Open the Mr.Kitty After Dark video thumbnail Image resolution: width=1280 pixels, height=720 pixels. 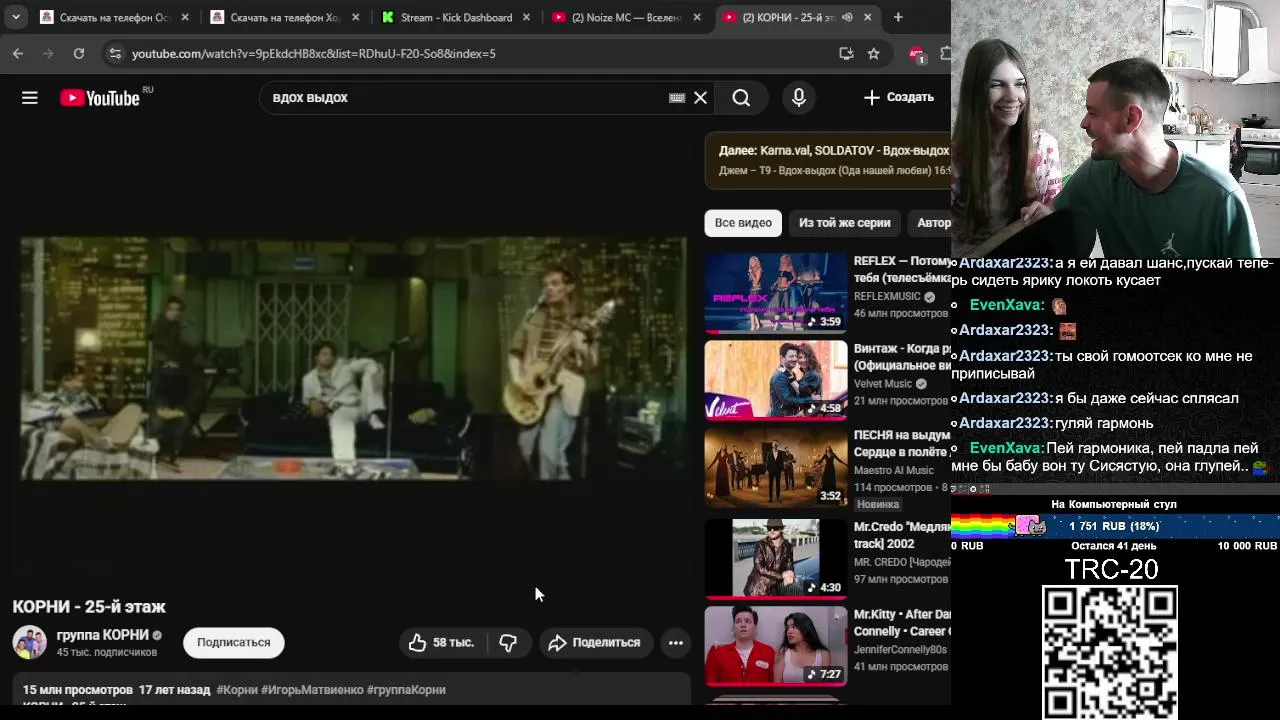(x=776, y=646)
